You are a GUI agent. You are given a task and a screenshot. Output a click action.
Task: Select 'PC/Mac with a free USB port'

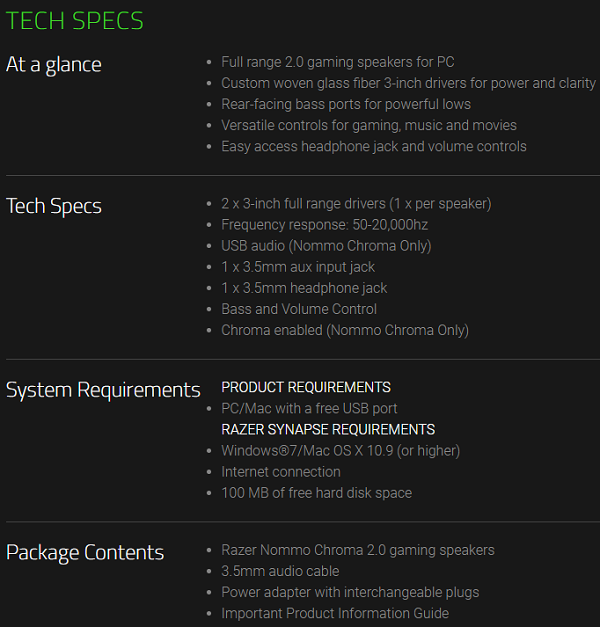[x=309, y=408]
